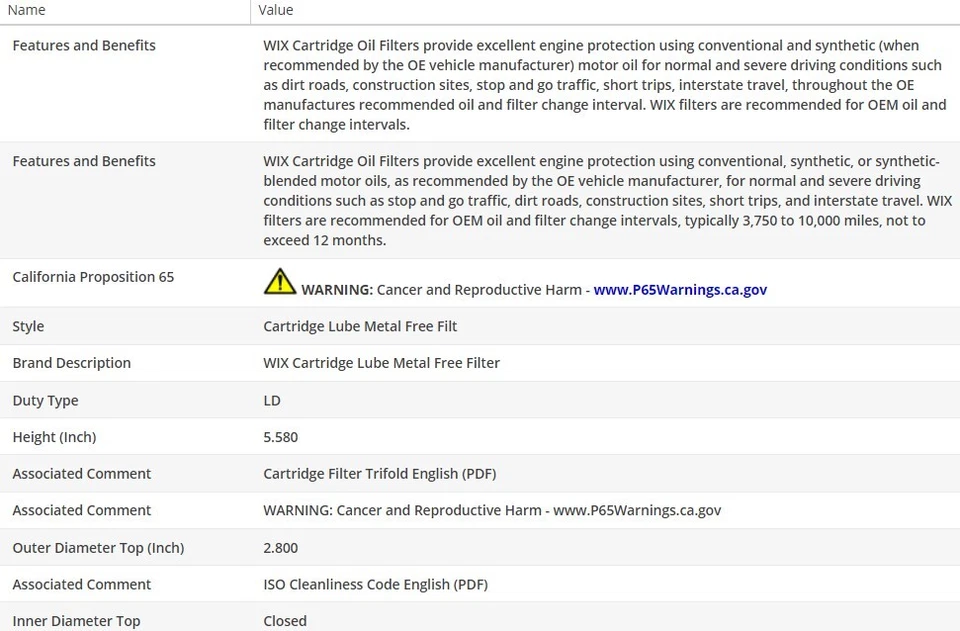Open the www.P65Warnings.ca.gov link
Viewport: 960px width, 631px height.
(680, 290)
